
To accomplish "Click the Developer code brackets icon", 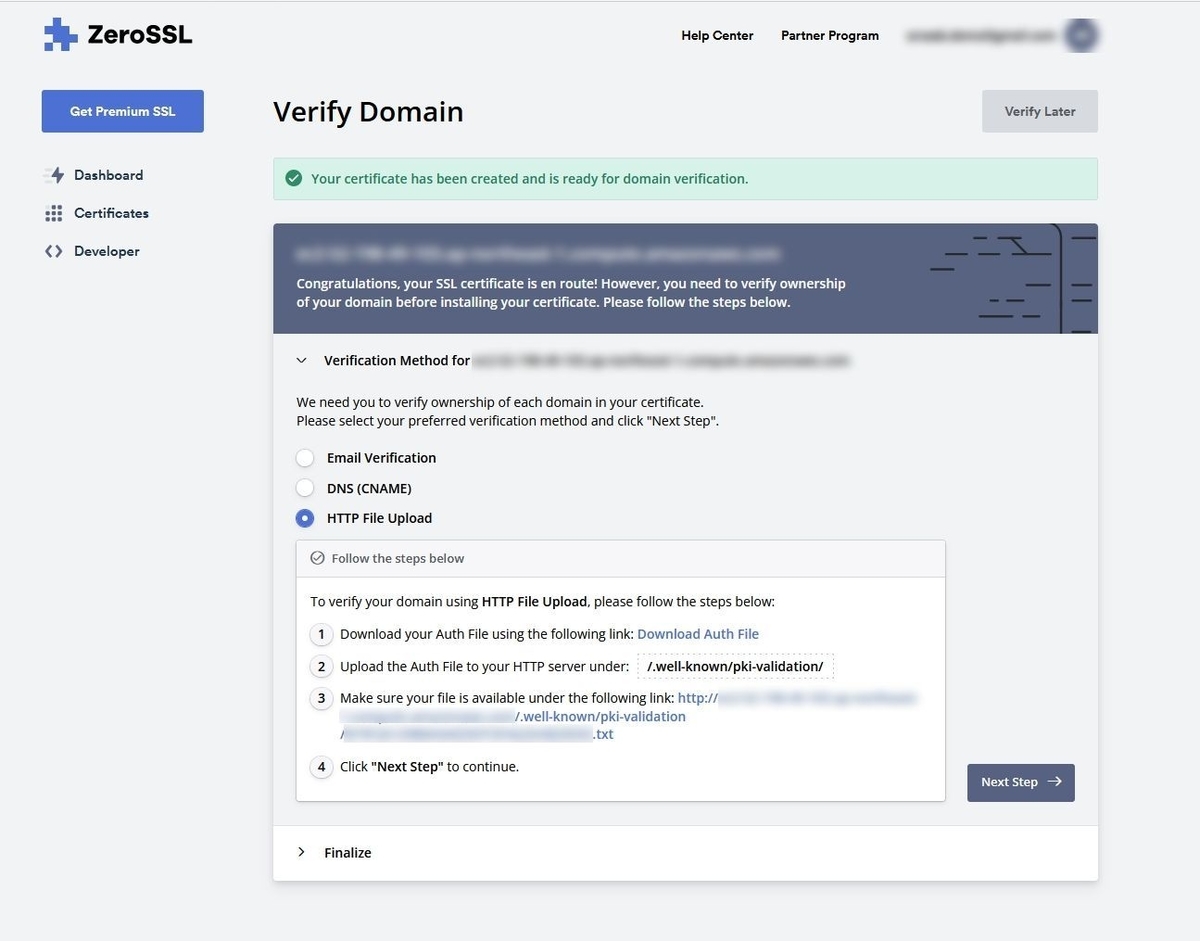I will click(x=54, y=251).
